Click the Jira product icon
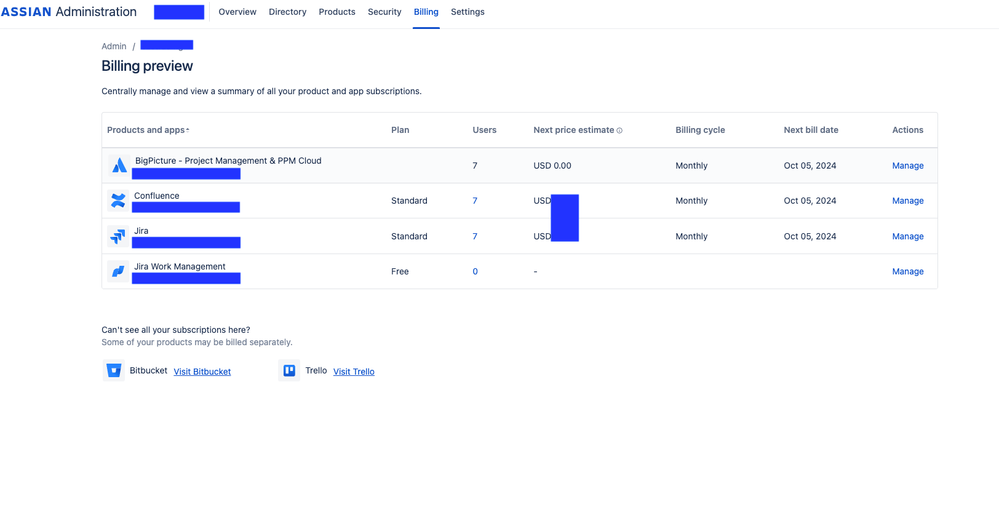This screenshot has width=999, height=523. tap(118, 236)
